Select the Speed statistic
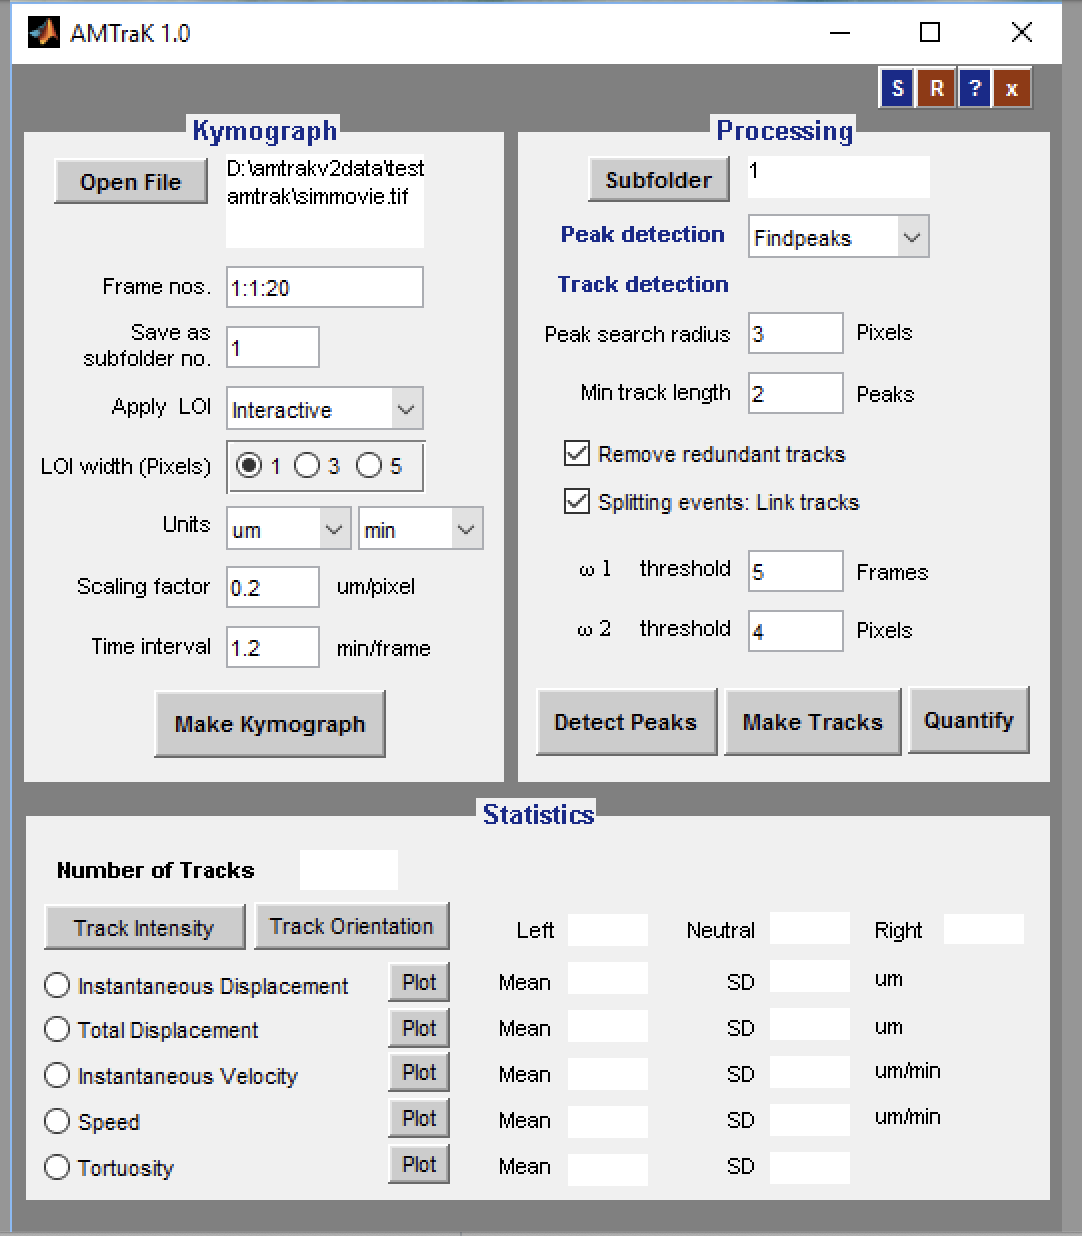1082x1236 pixels. [57, 1121]
